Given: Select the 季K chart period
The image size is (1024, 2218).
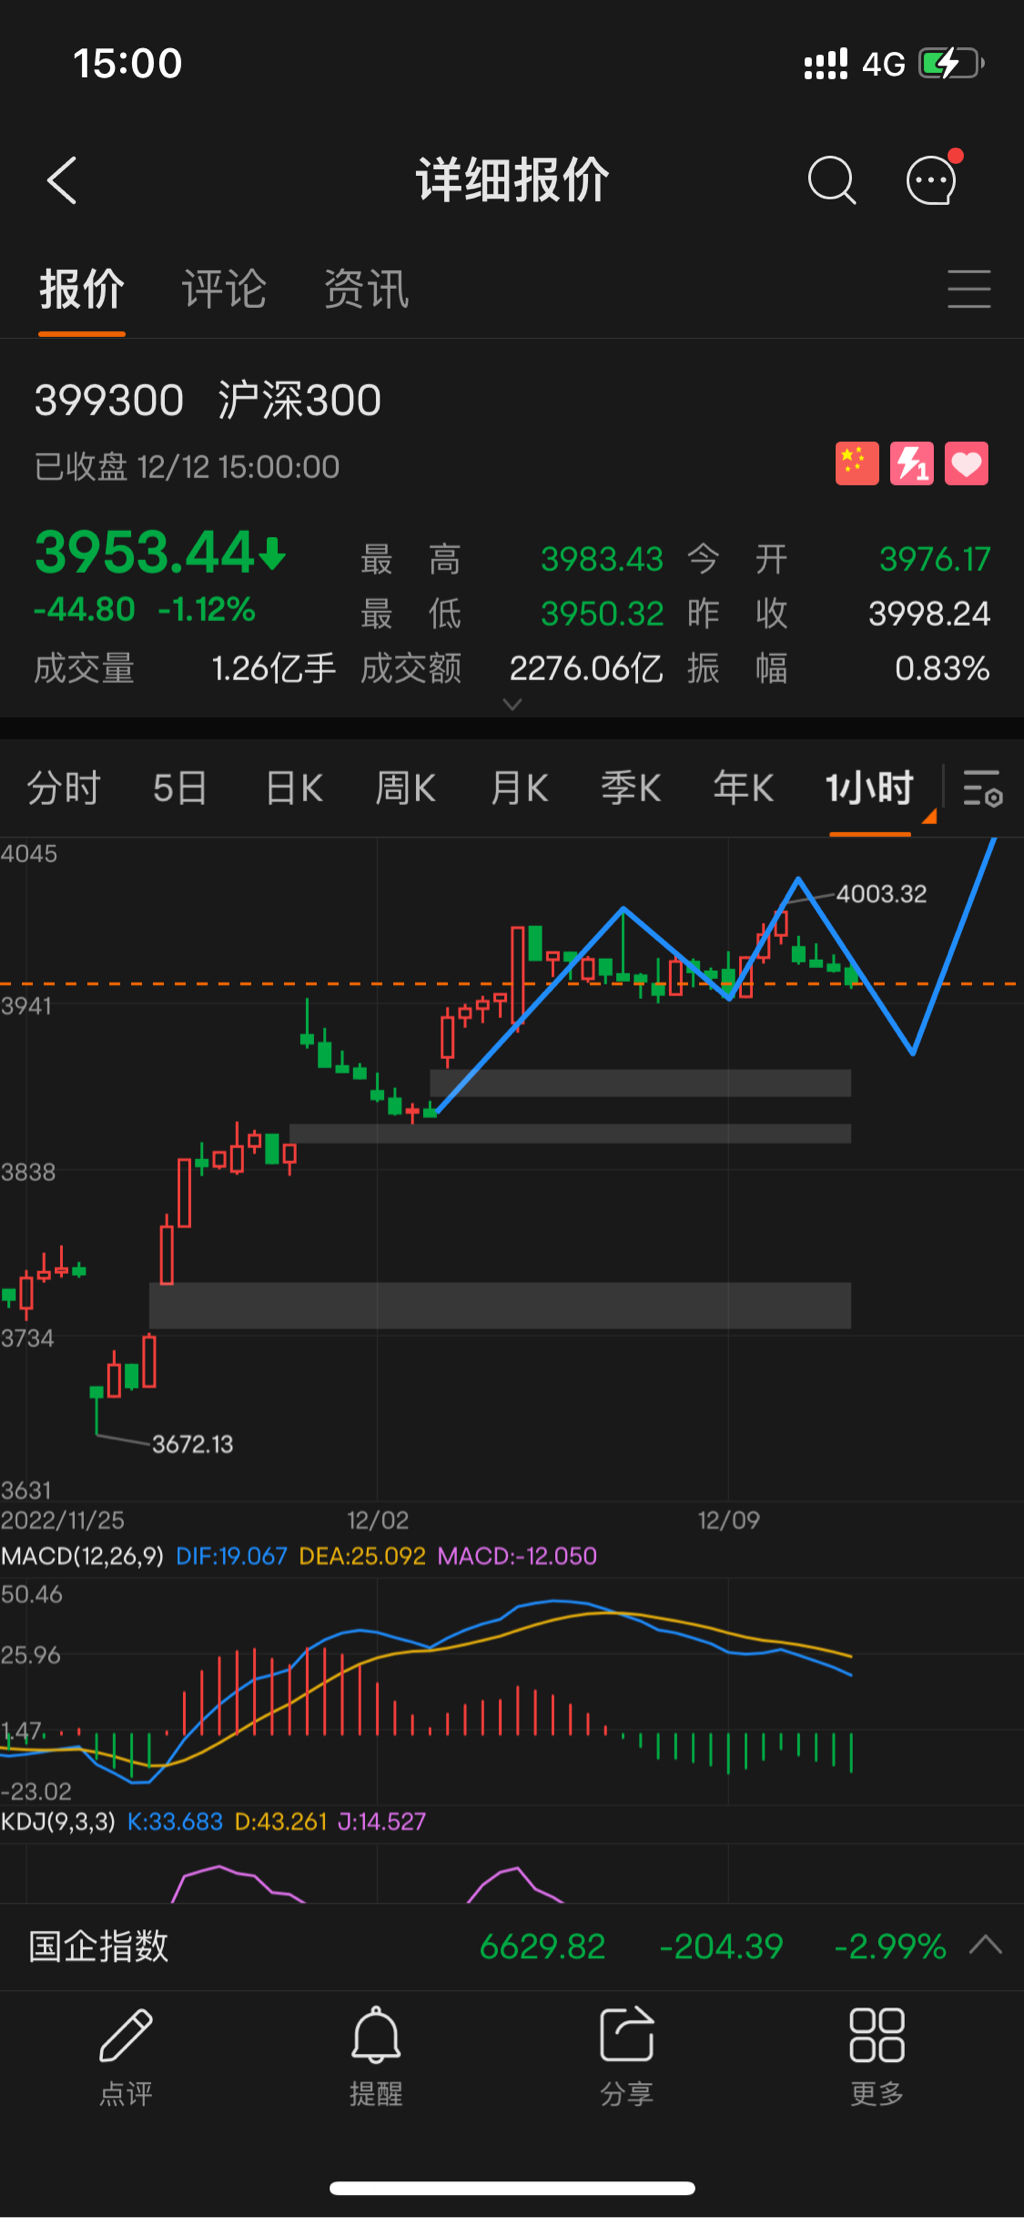Looking at the screenshot, I should 631,788.
